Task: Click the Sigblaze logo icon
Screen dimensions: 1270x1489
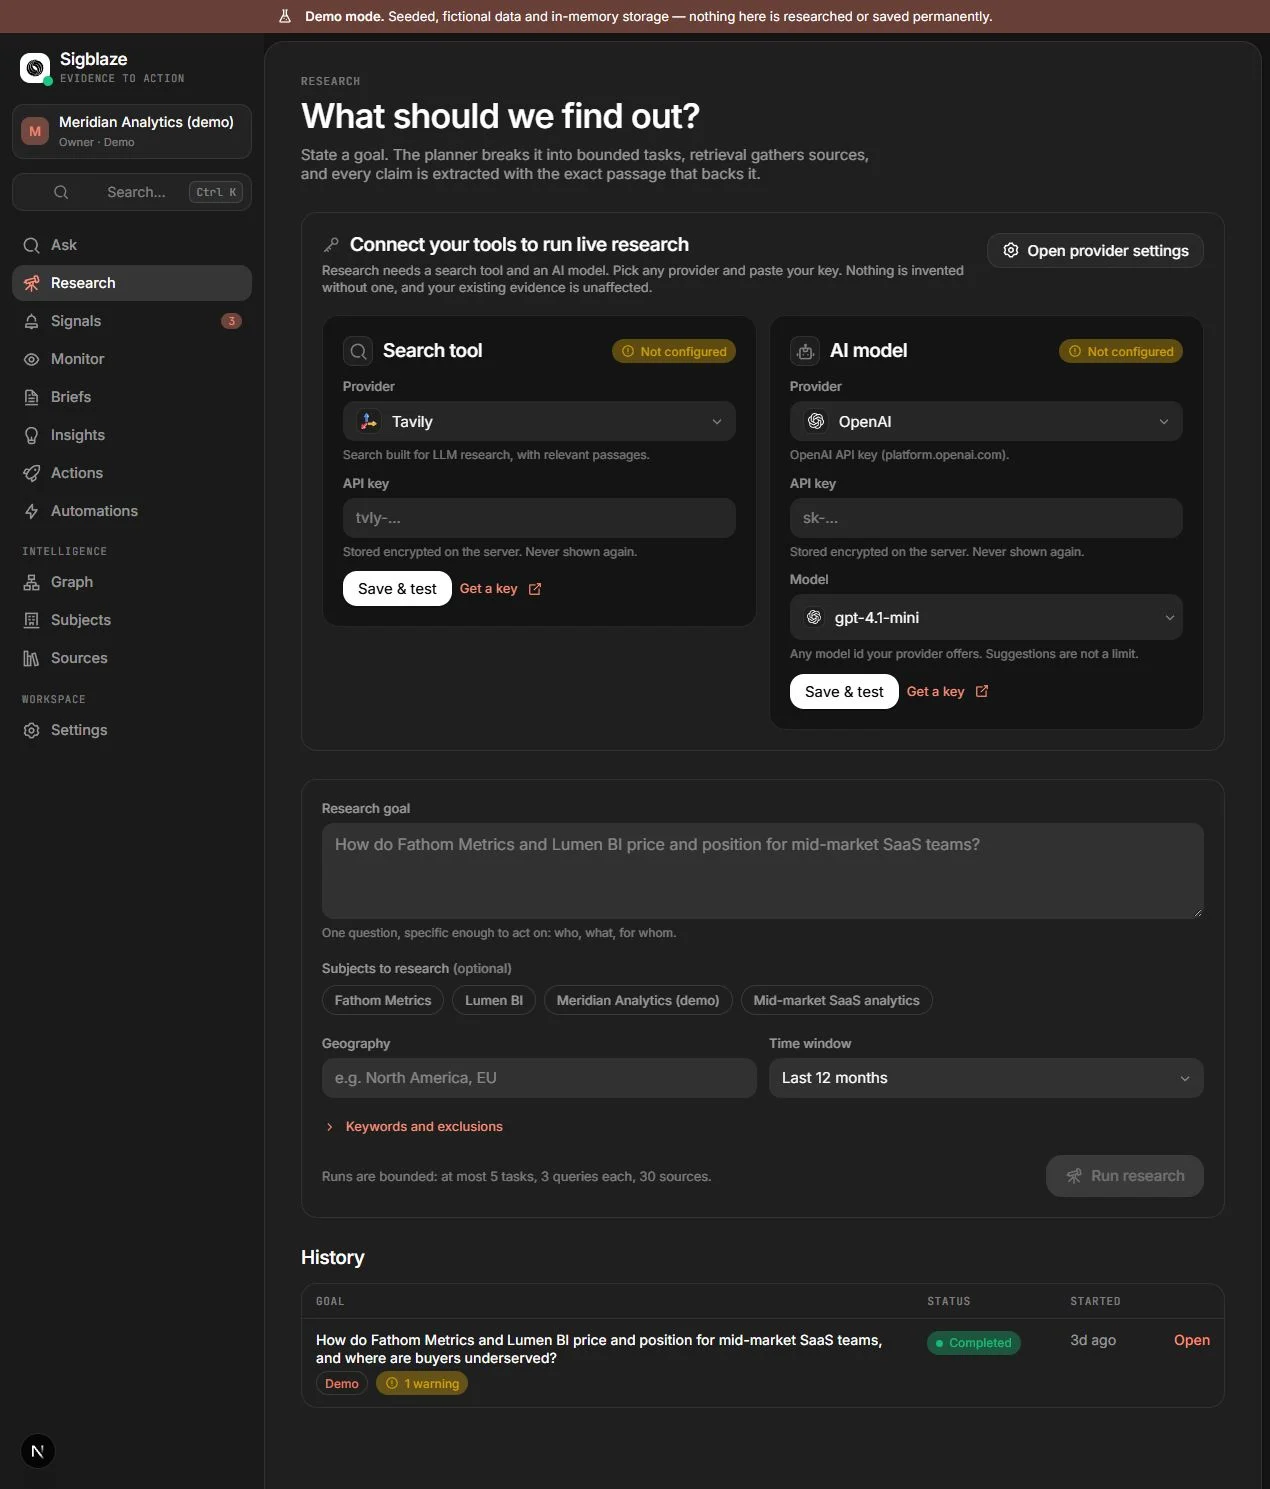Action: click(x=35, y=68)
